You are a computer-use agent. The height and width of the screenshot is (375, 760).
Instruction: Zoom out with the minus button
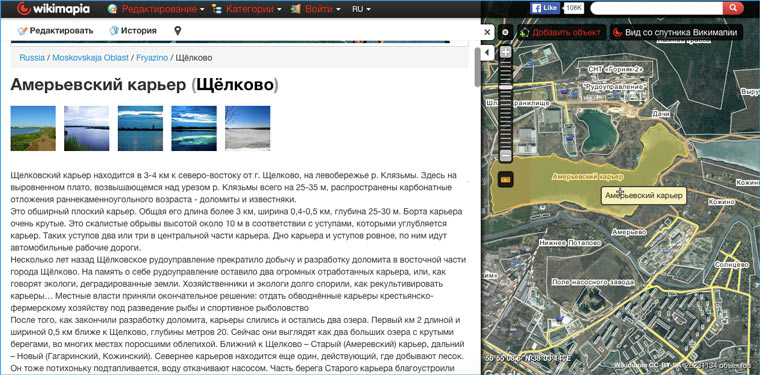point(505,156)
